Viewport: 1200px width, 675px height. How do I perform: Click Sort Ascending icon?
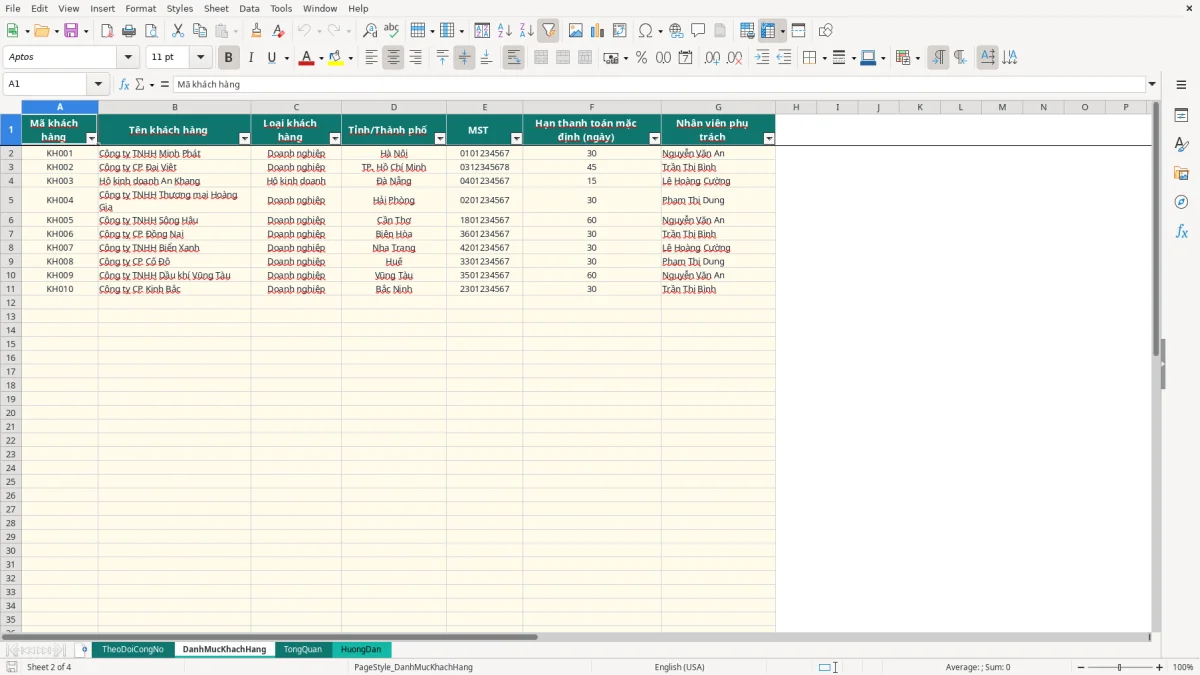click(x=505, y=31)
